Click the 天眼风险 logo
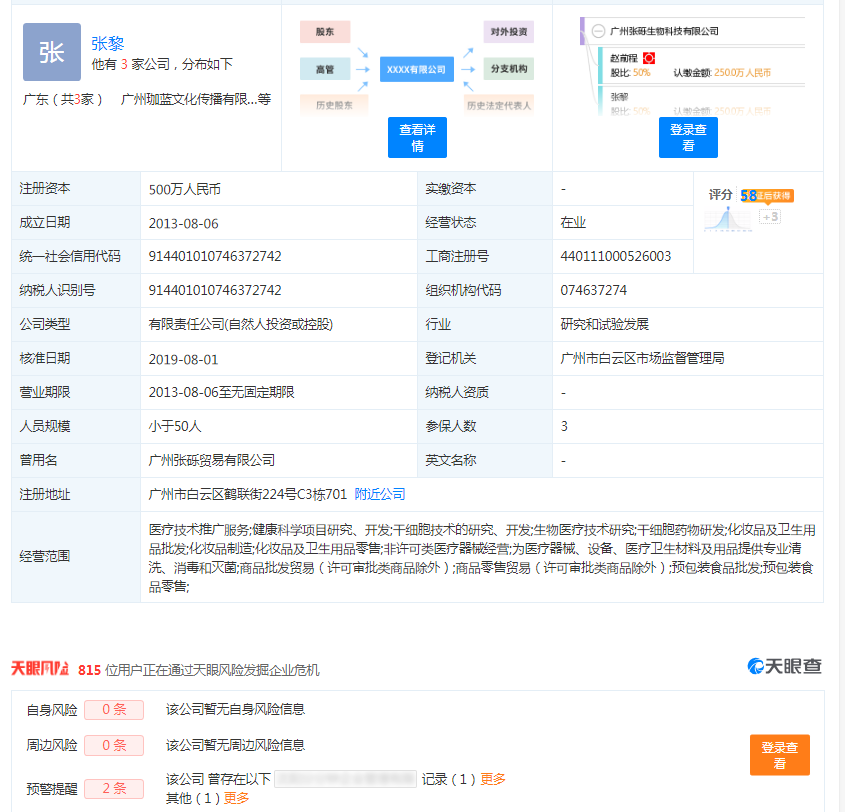The width and height of the screenshot is (845, 812). (x=40, y=668)
